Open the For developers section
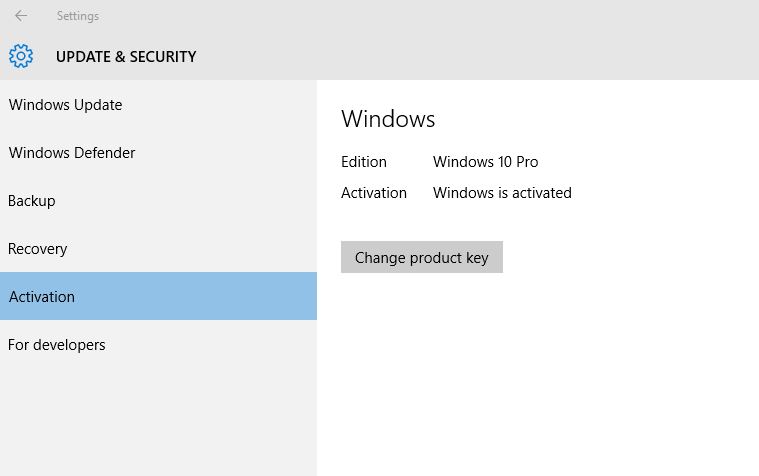The image size is (759, 476). [x=57, y=345]
